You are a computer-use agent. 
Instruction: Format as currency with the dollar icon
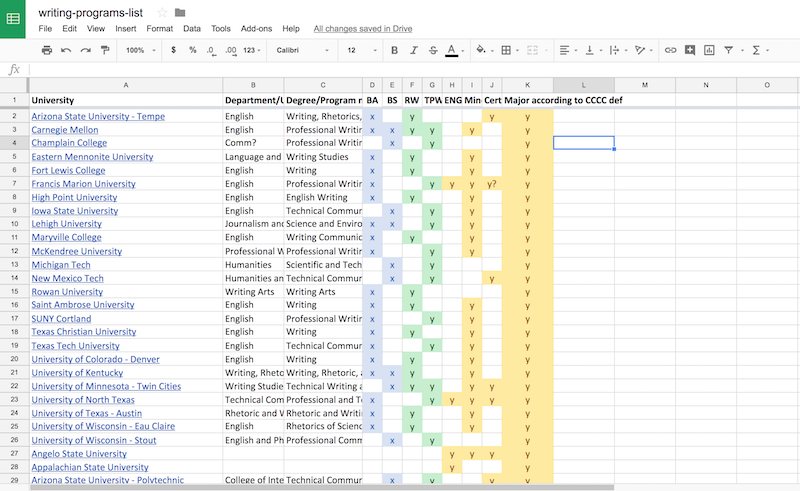coord(173,50)
